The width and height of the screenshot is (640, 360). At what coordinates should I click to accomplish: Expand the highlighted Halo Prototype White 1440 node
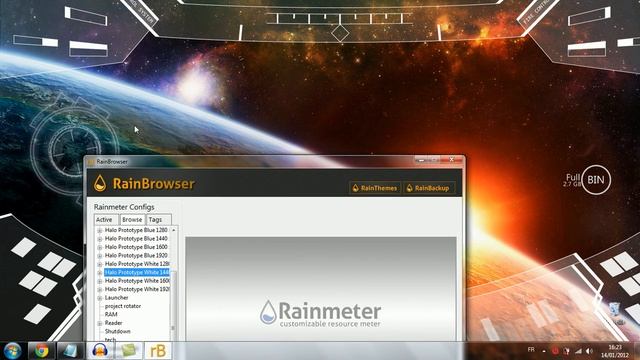(100, 273)
